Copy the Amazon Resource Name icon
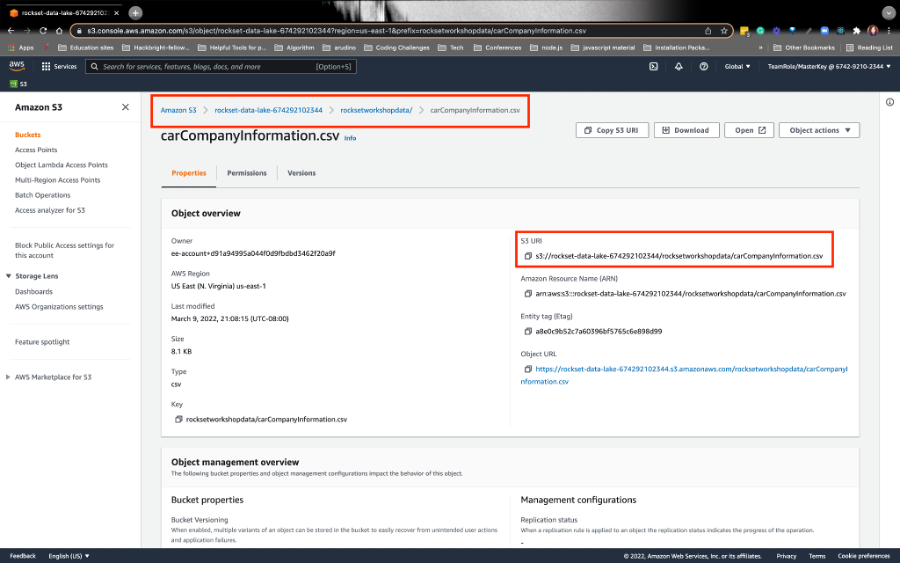 528,294
